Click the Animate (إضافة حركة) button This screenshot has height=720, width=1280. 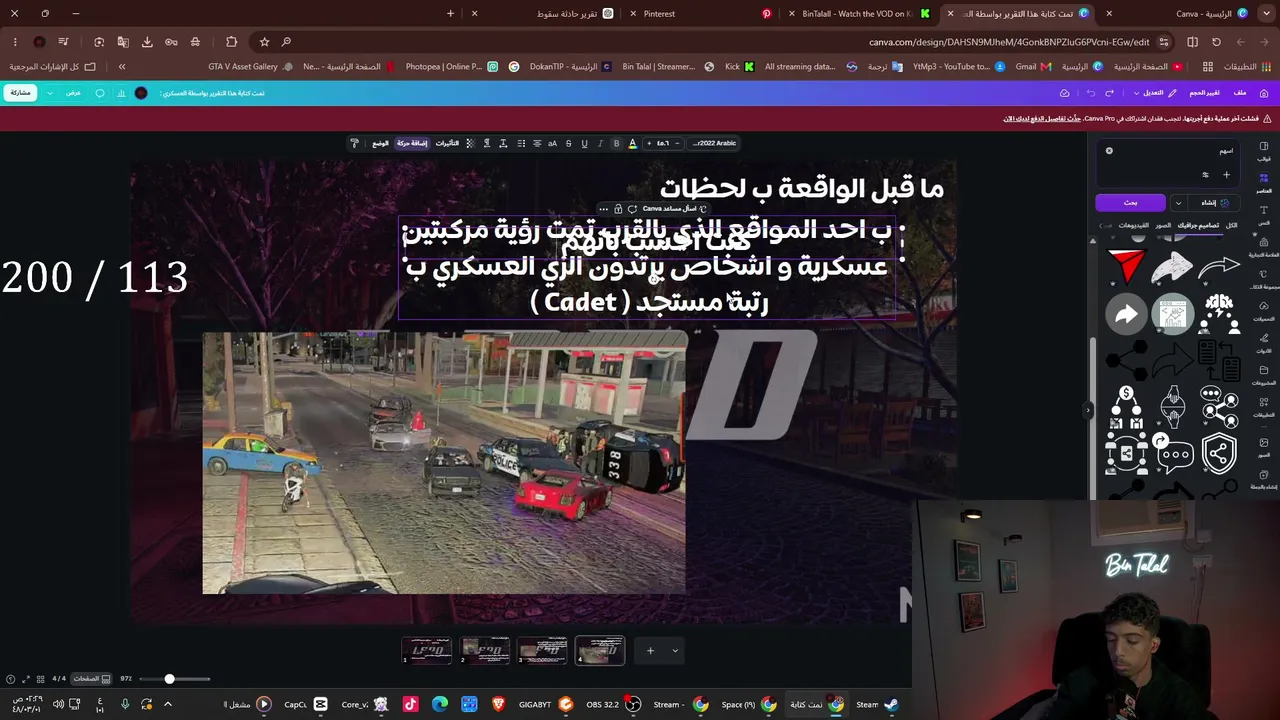pos(412,143)
